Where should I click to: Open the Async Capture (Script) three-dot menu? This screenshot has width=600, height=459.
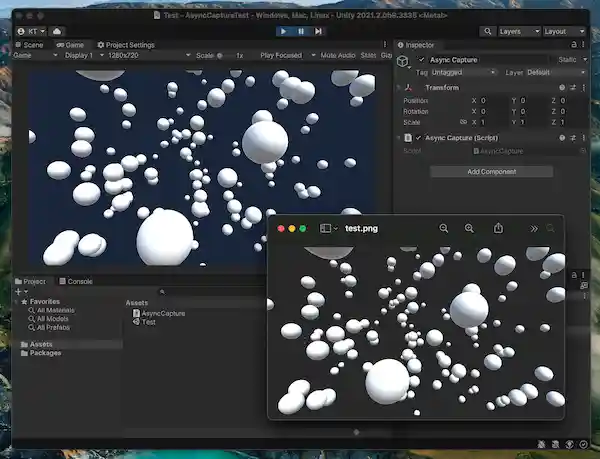coord(584,138)
